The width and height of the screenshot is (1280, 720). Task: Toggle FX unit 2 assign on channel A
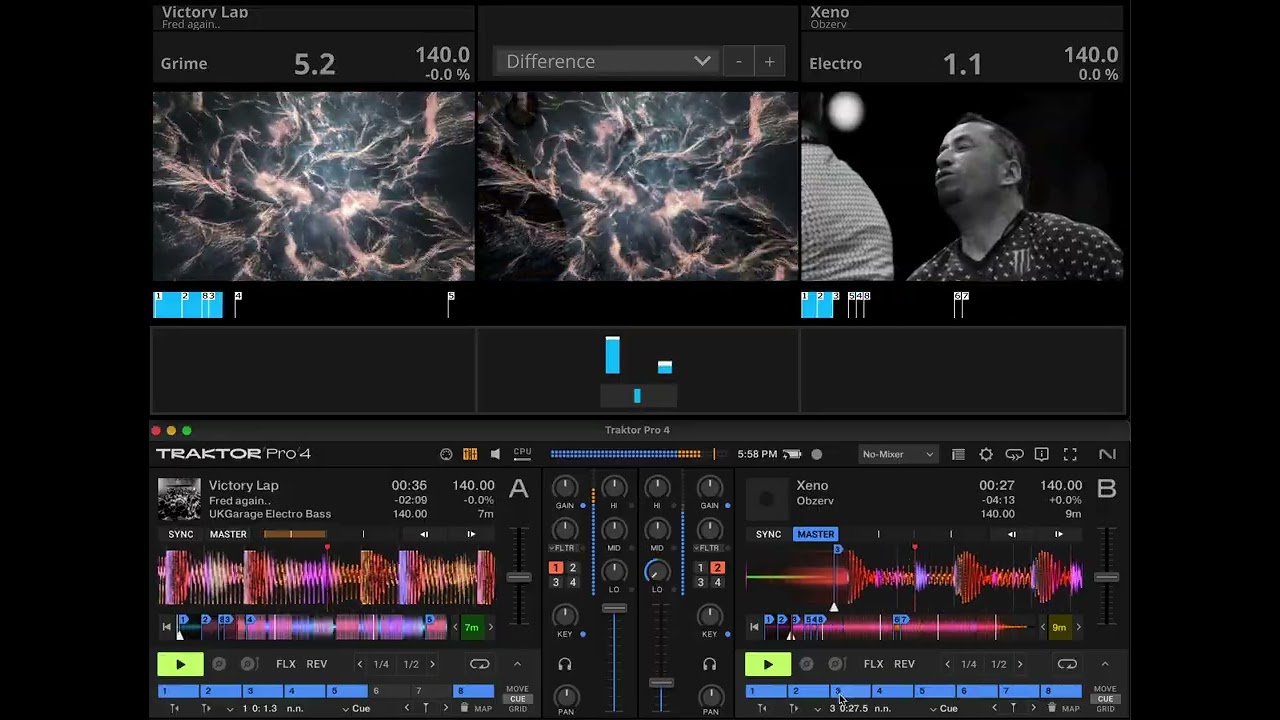[573, 568]
